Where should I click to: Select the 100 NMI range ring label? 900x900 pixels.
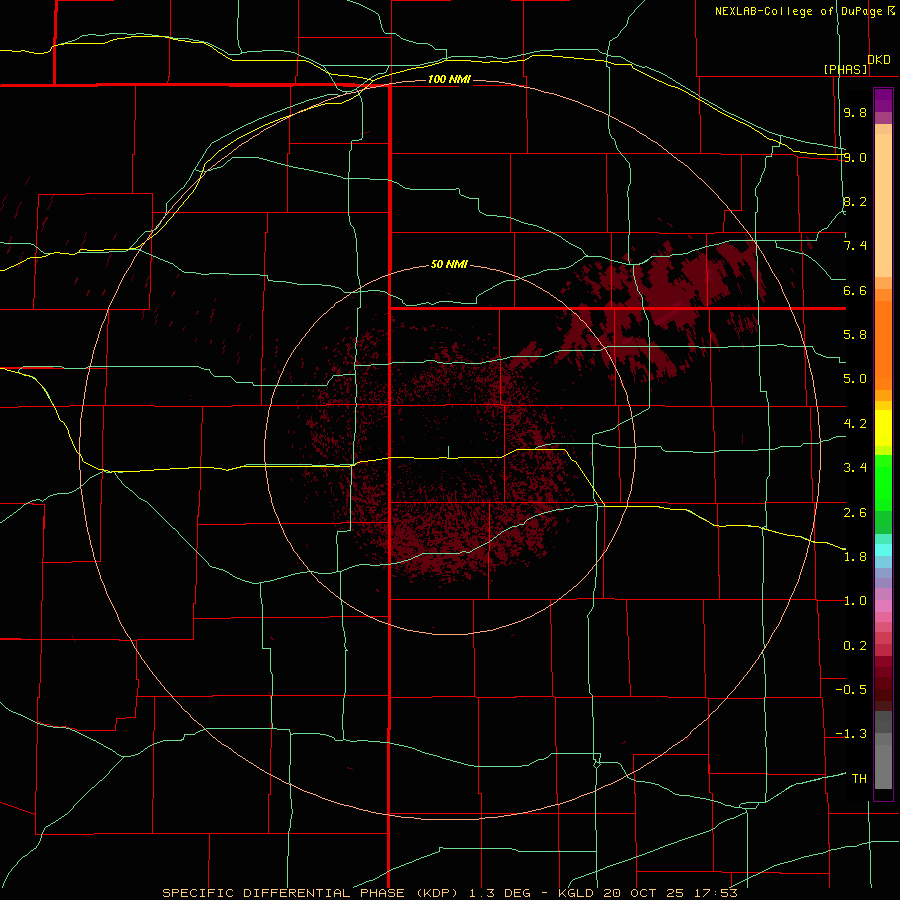[449, 79]
